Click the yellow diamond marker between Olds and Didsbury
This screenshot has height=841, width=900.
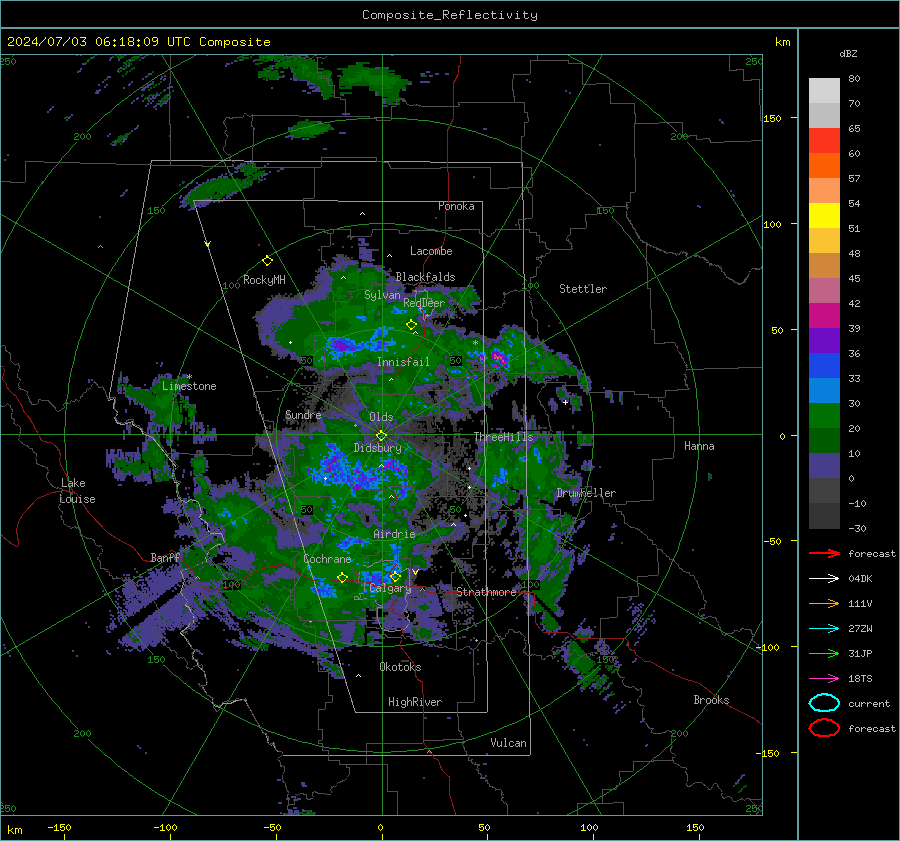pos(381,436)
